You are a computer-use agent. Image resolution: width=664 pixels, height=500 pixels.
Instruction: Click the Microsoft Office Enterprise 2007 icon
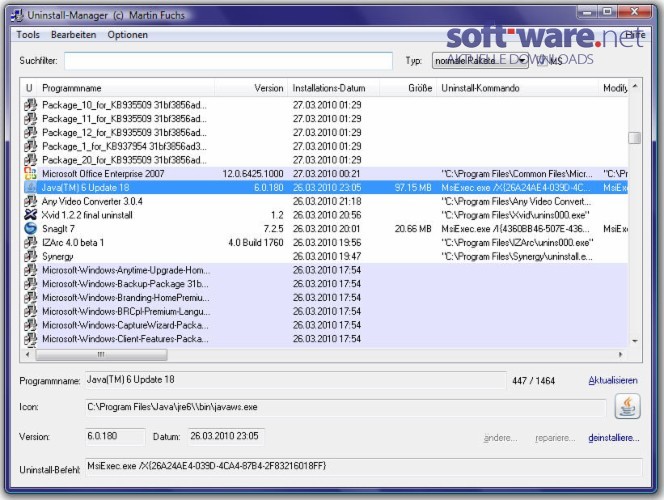coord(30,174)
